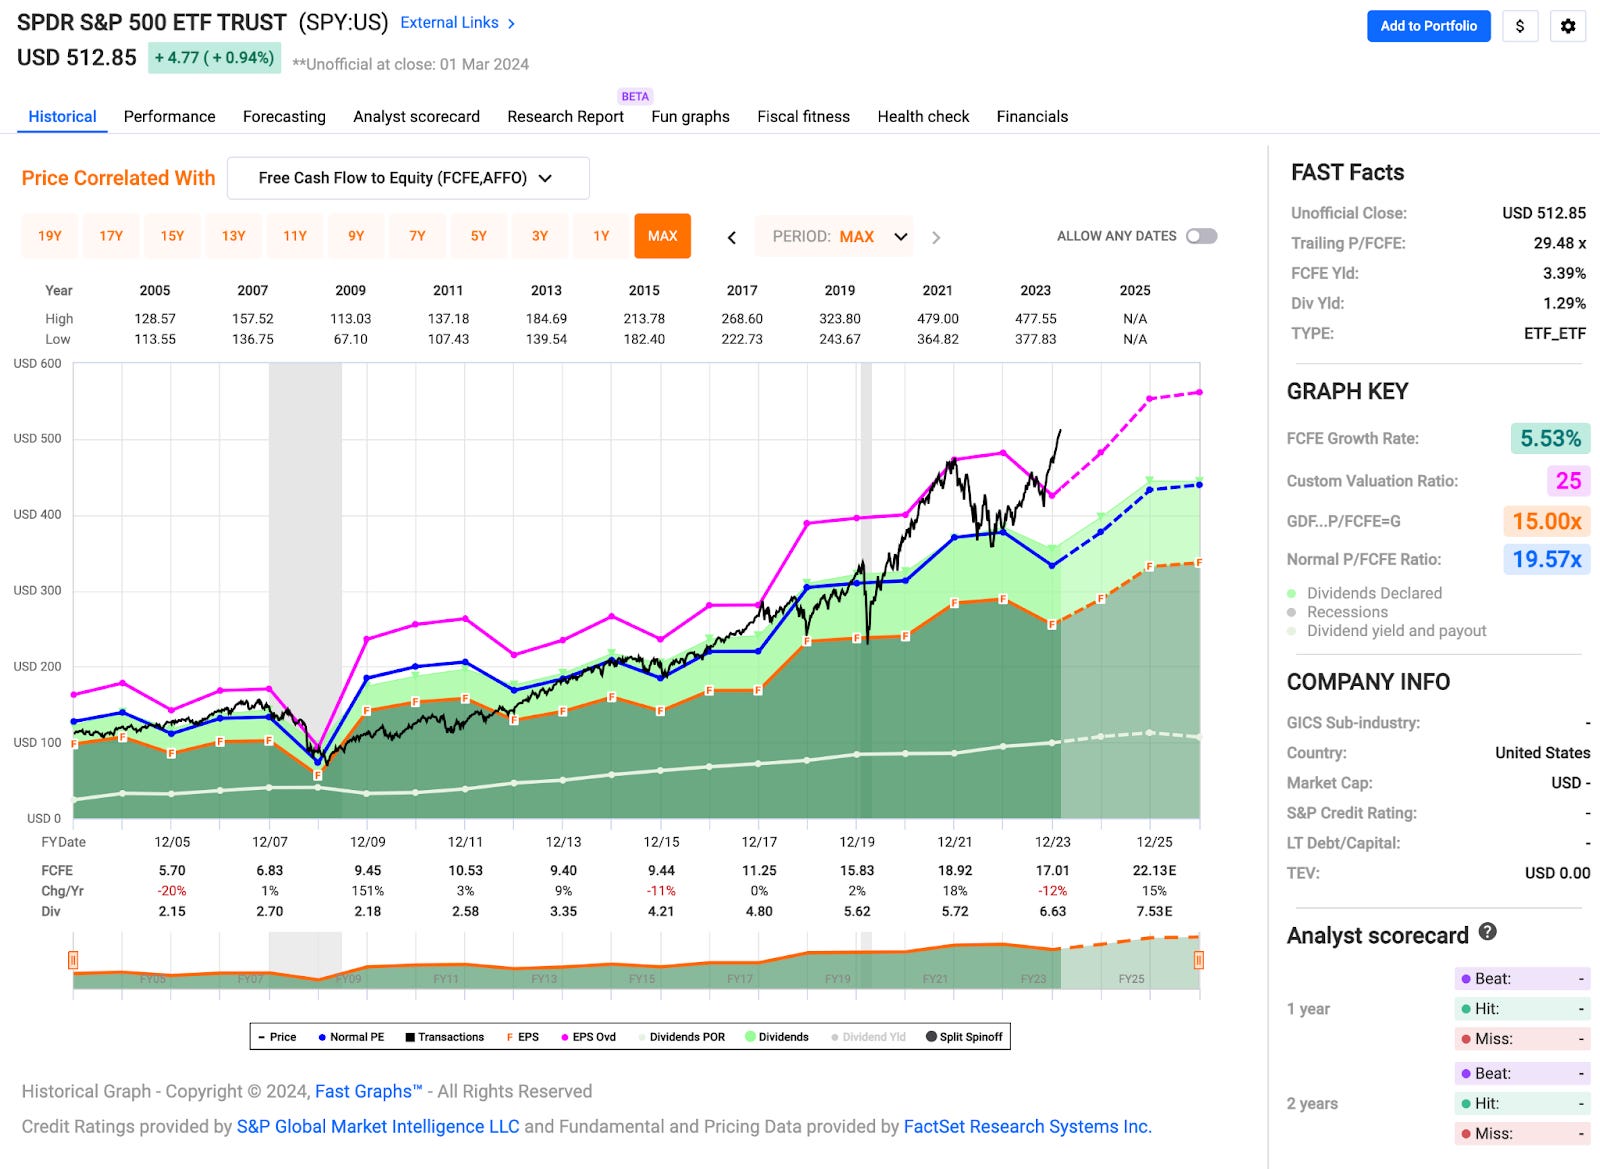The height and width of the screenshot is (1169, 1600).
Task: Click the +4.77 (+0.94%) price change badge
Action: pyautogui.click(x=214, y=58)
